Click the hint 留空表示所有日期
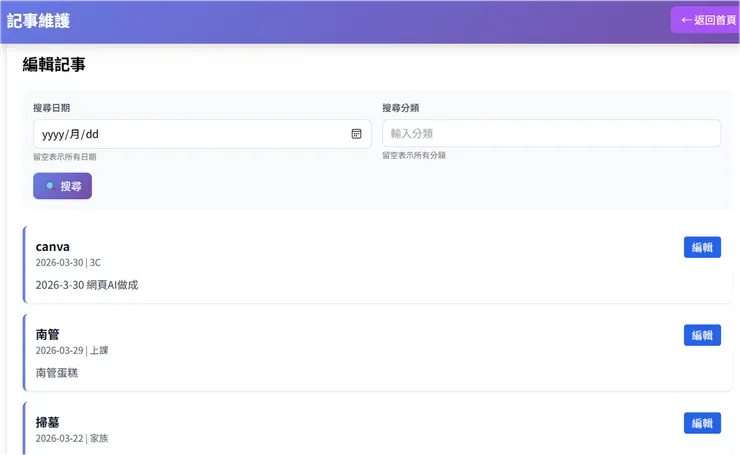 [65, 157]
